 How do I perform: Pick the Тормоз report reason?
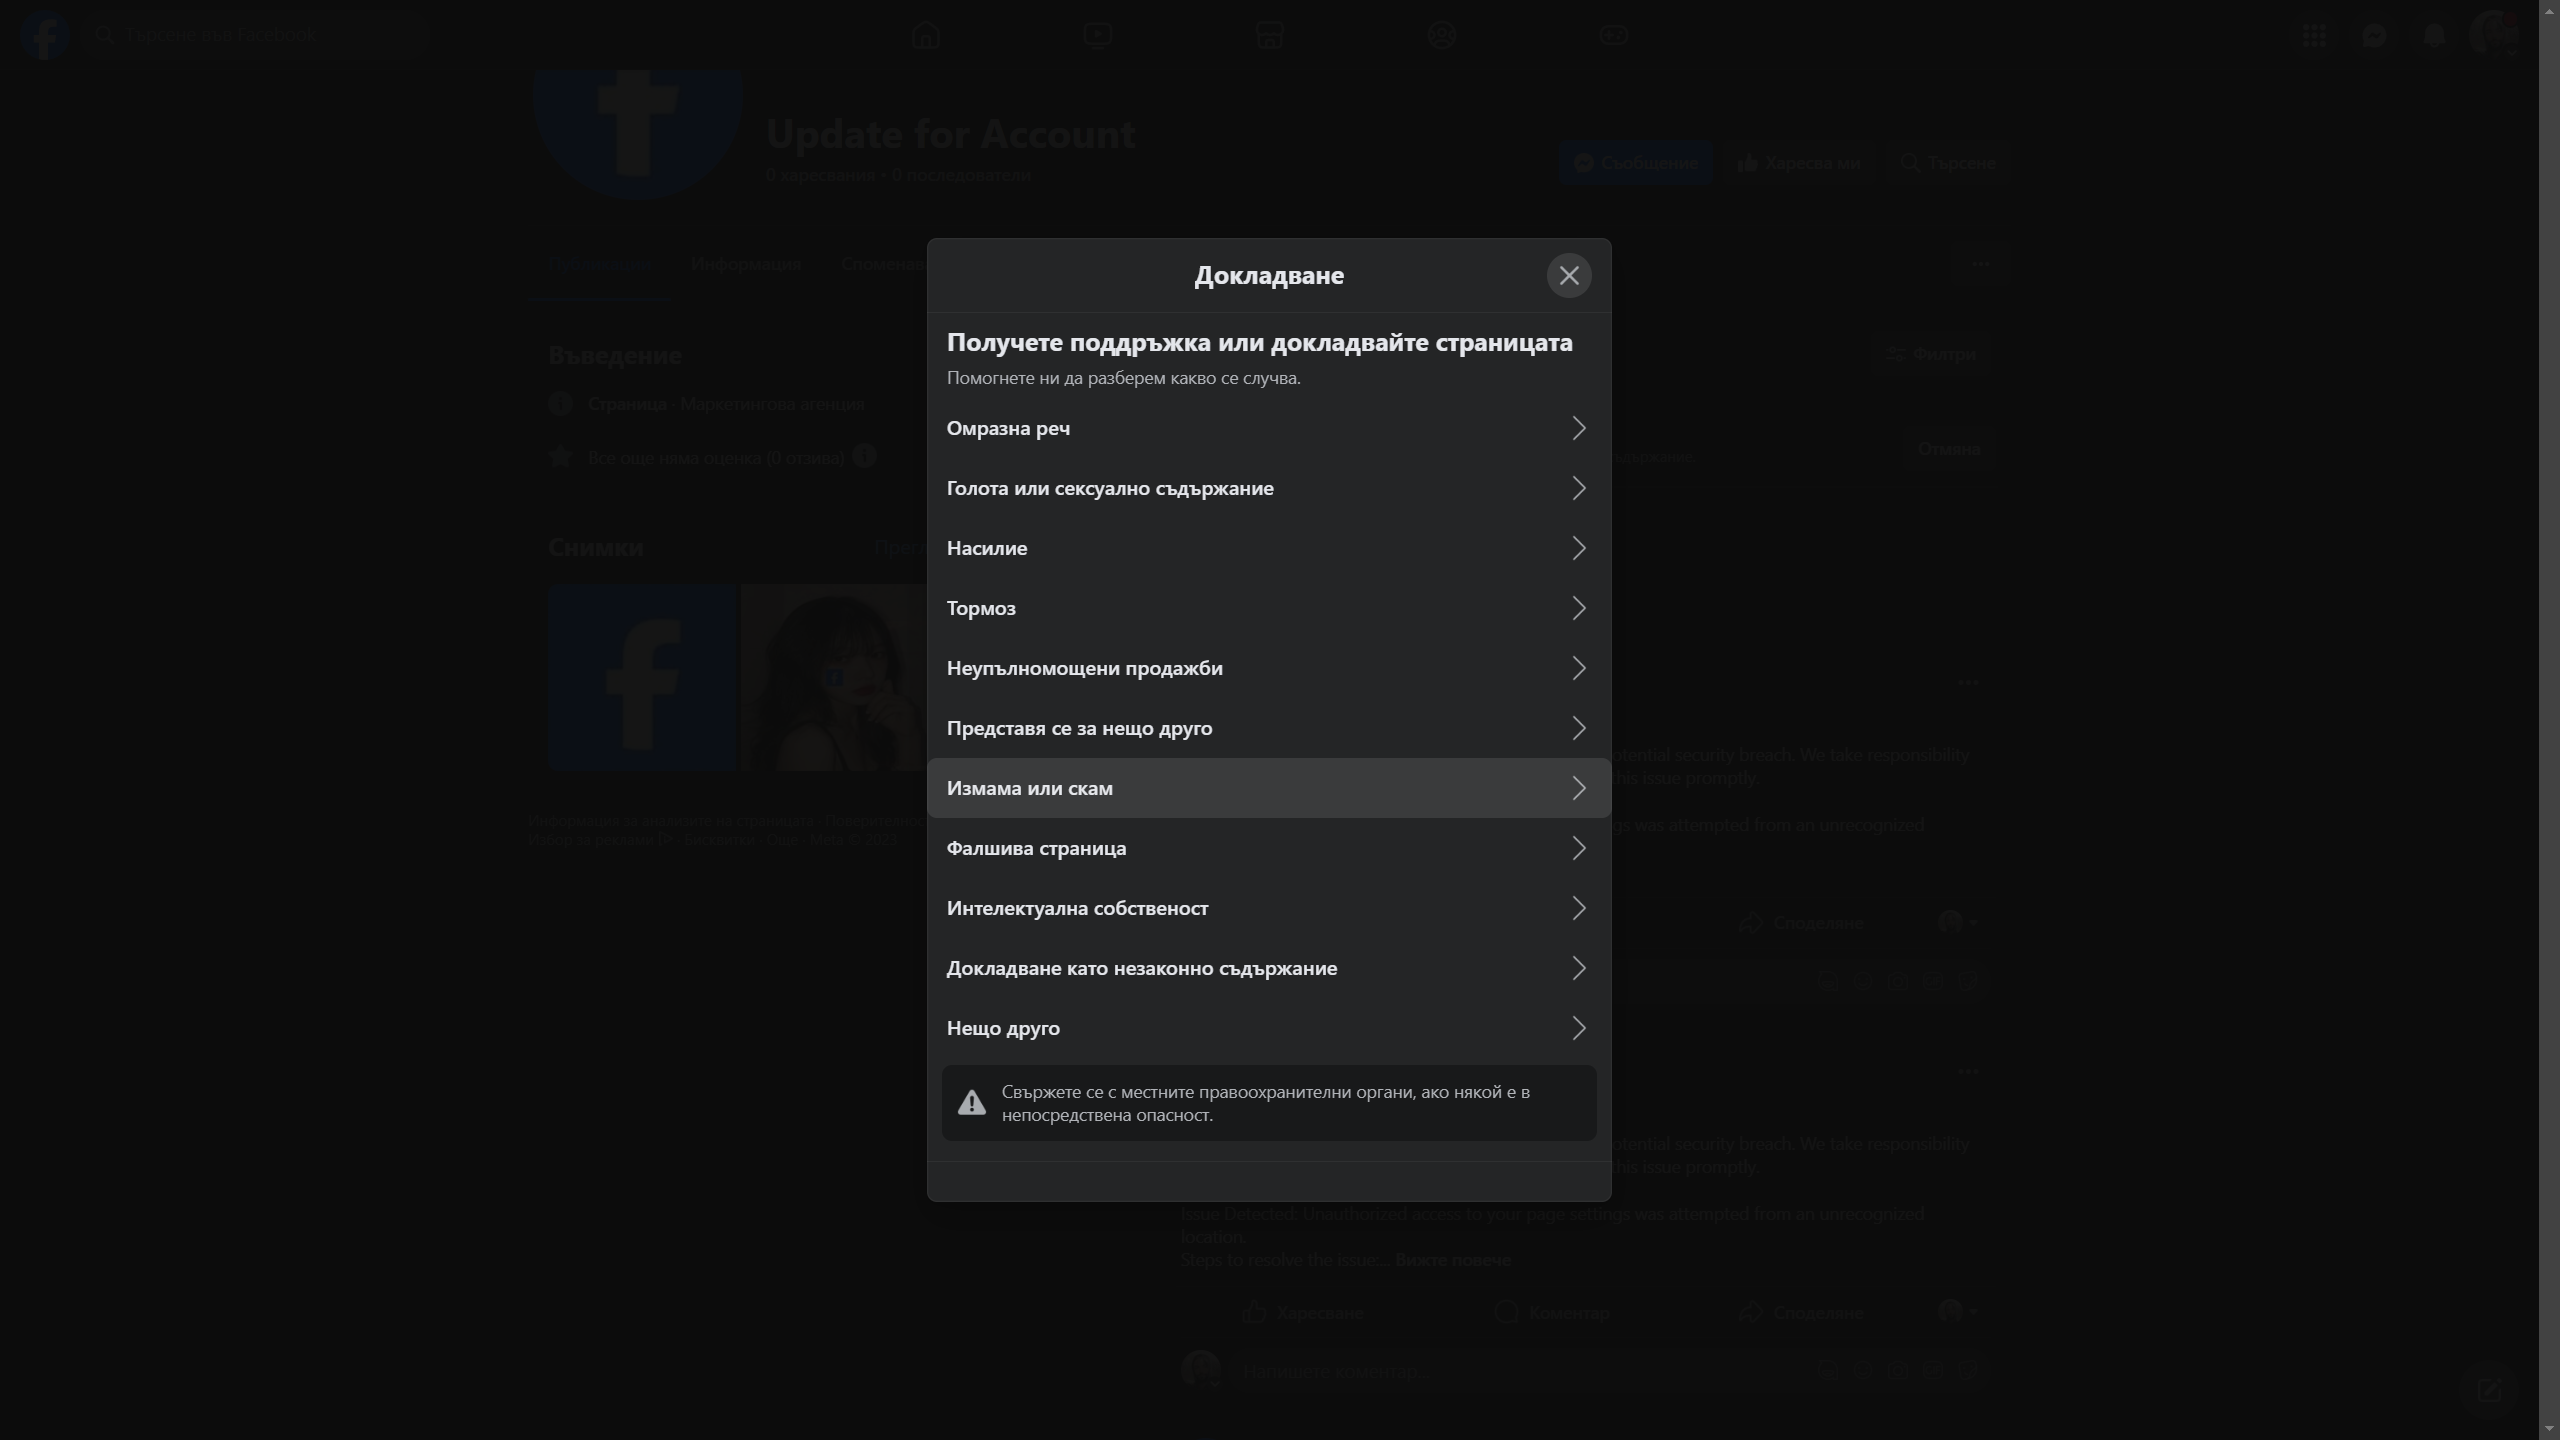(x=1268, y=608)
